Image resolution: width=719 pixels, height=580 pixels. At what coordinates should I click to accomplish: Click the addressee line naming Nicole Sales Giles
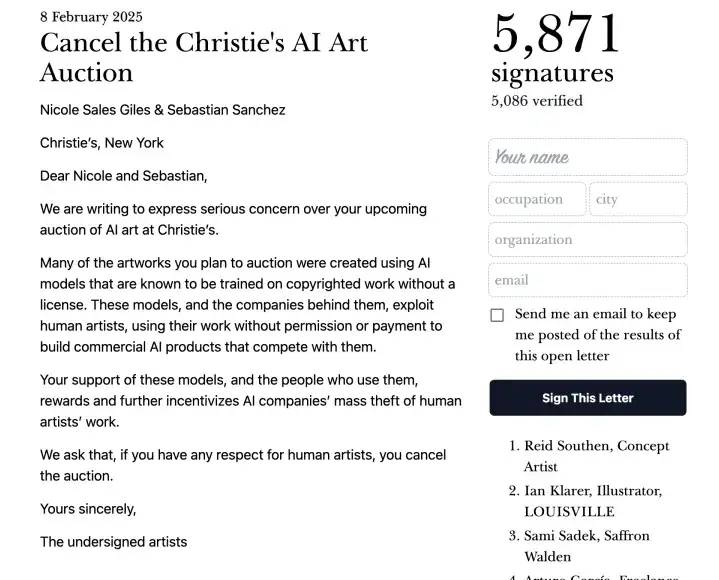coord(163,110)
